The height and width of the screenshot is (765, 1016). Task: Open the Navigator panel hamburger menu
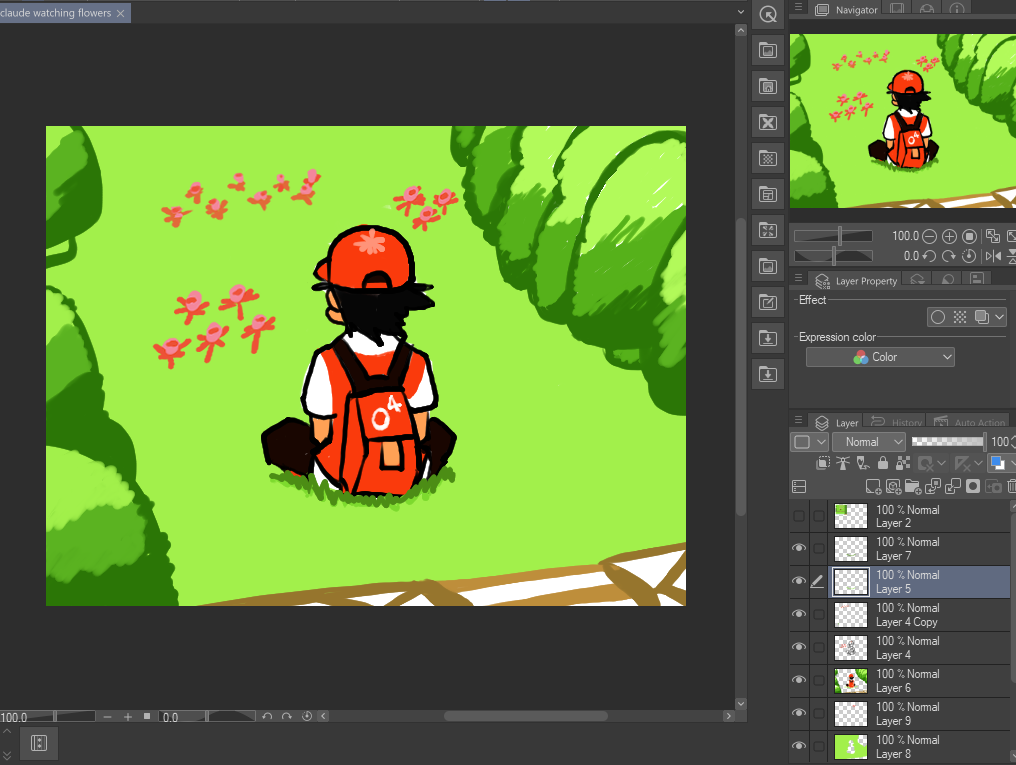pyautogui.click(x=799, y=7)
